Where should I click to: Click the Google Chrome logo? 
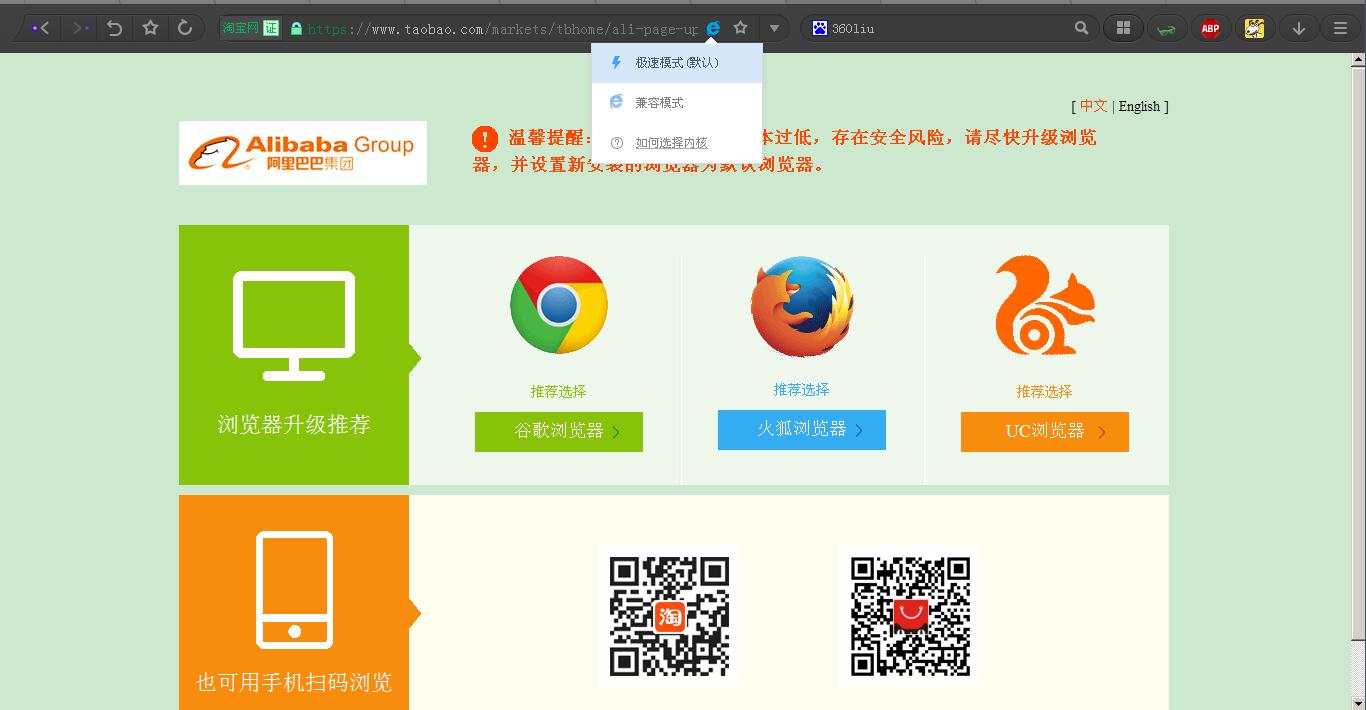point(559,305)
